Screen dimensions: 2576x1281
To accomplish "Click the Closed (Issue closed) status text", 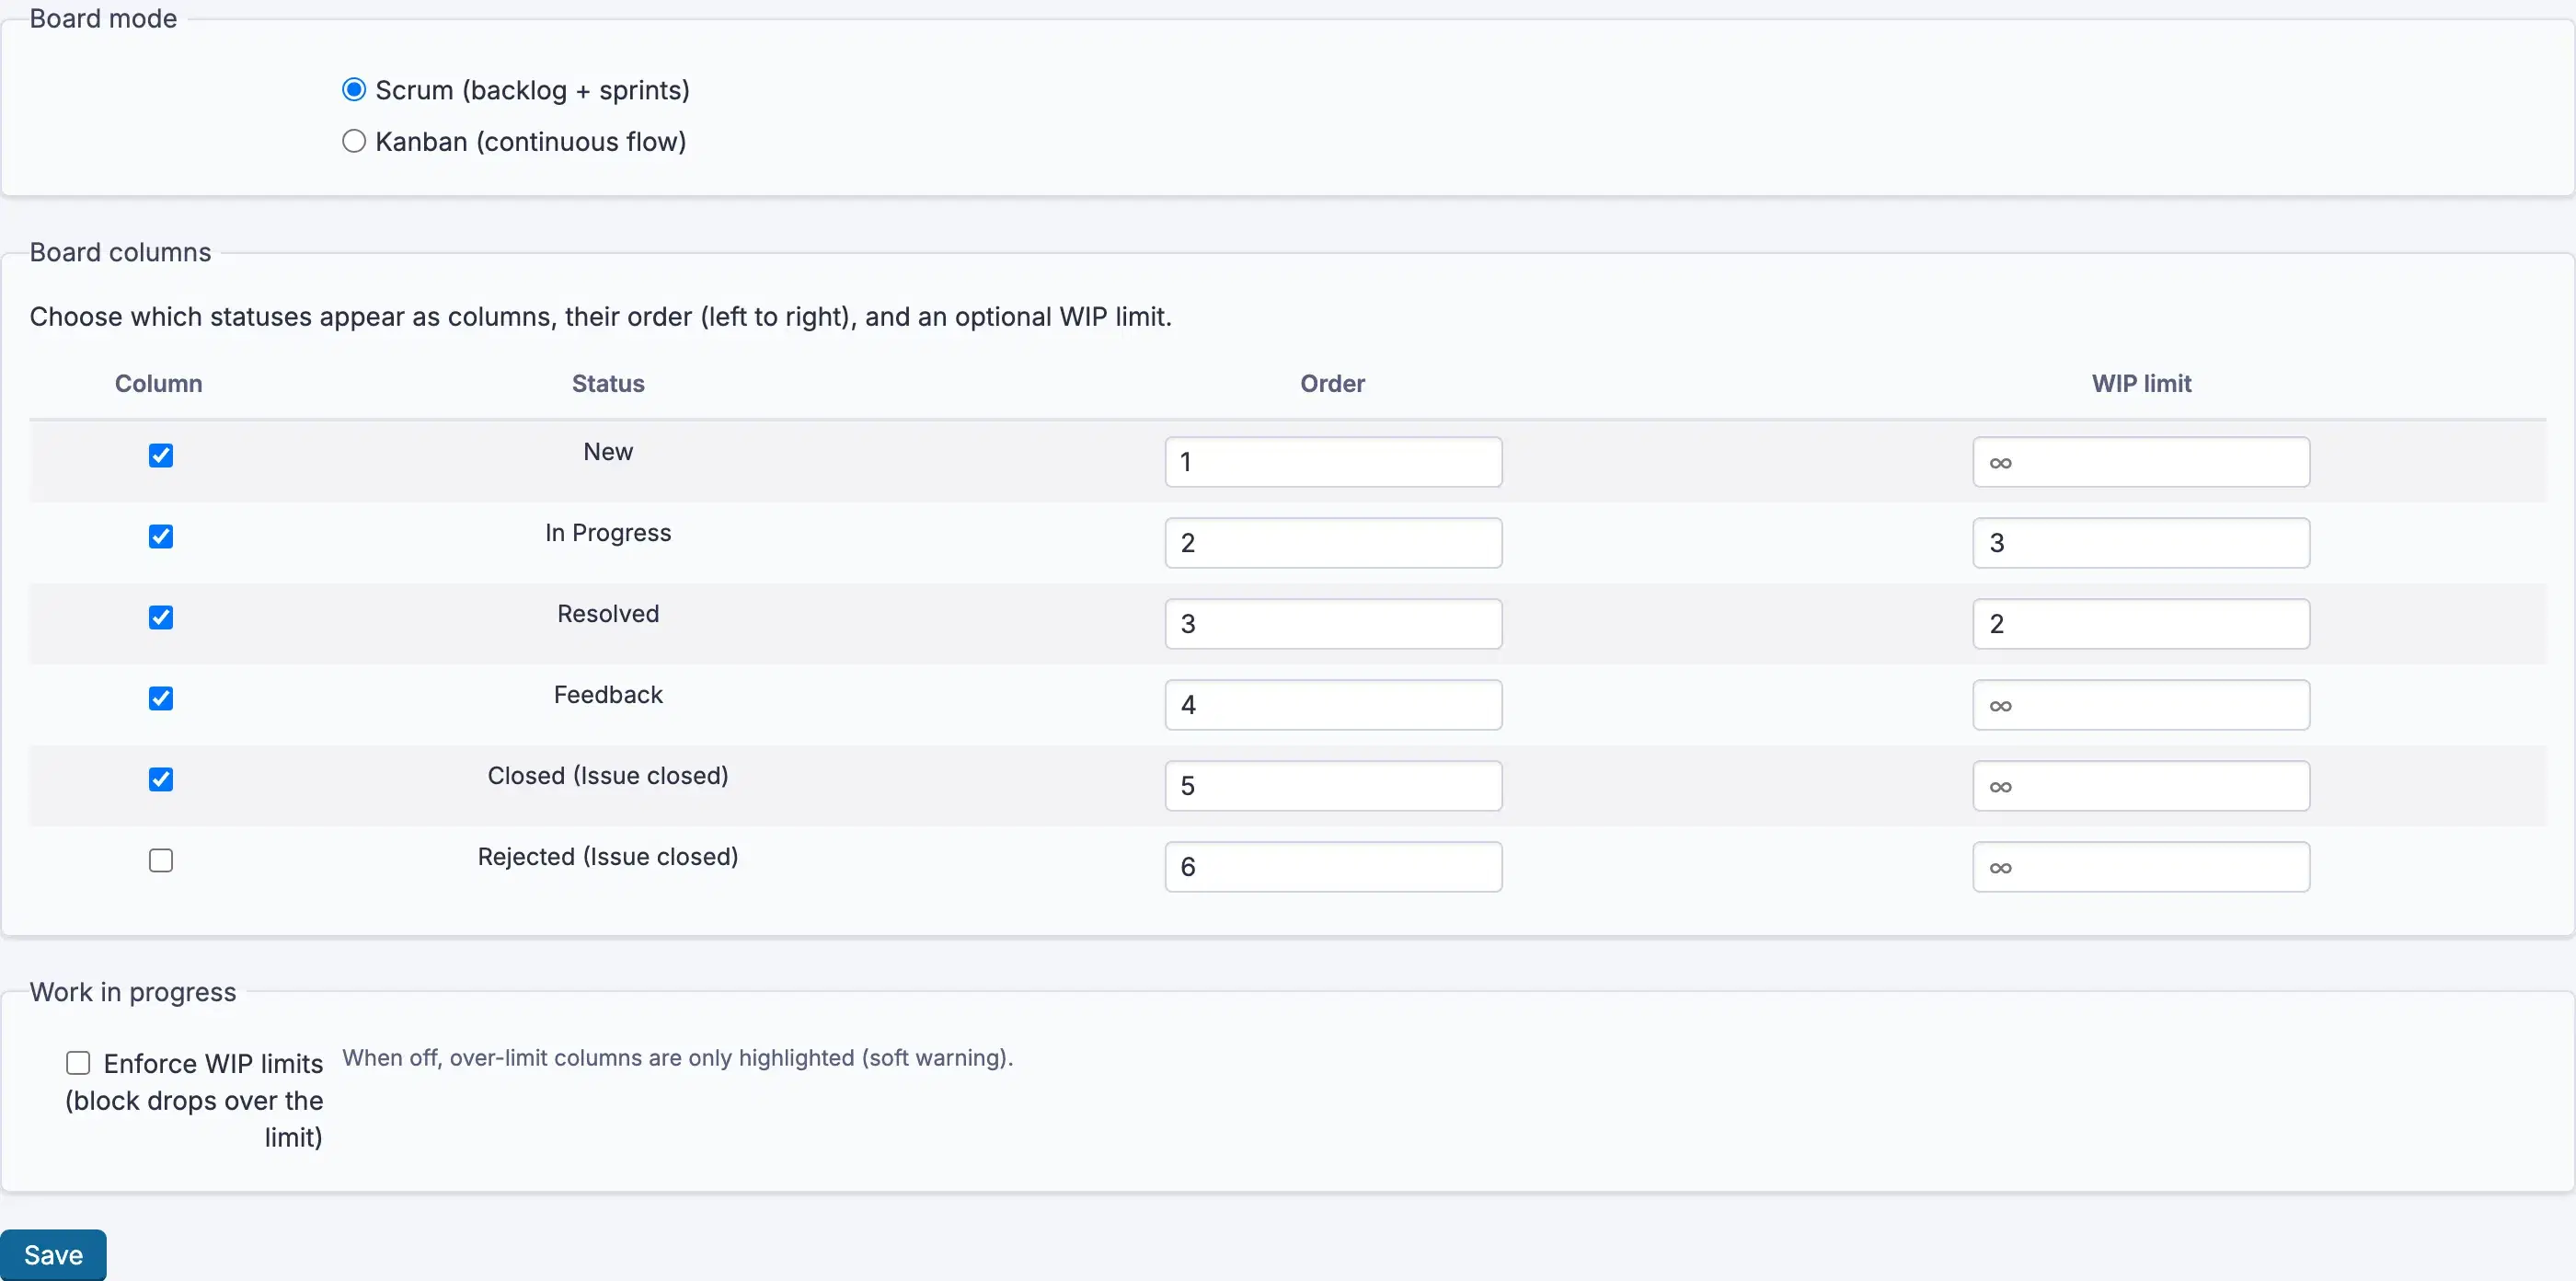I will click(608, 776).
